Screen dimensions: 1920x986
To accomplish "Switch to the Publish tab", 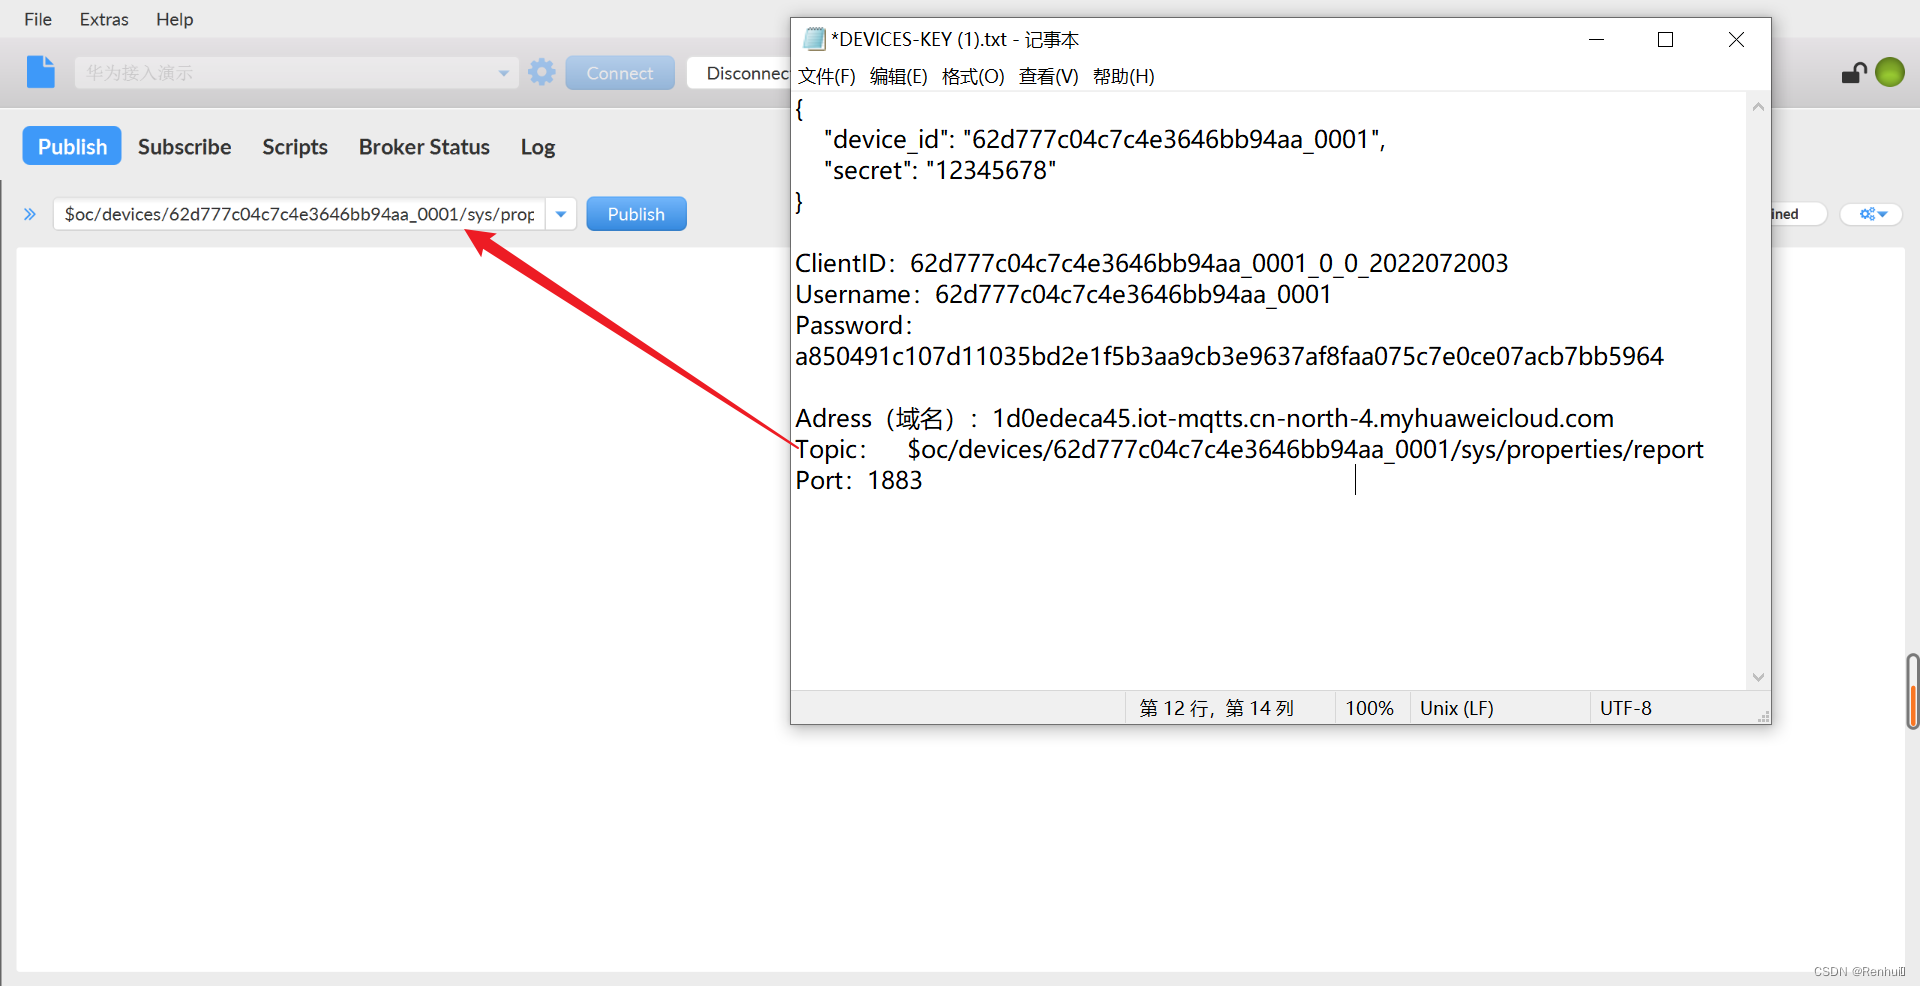I will [x=72, y=146].
